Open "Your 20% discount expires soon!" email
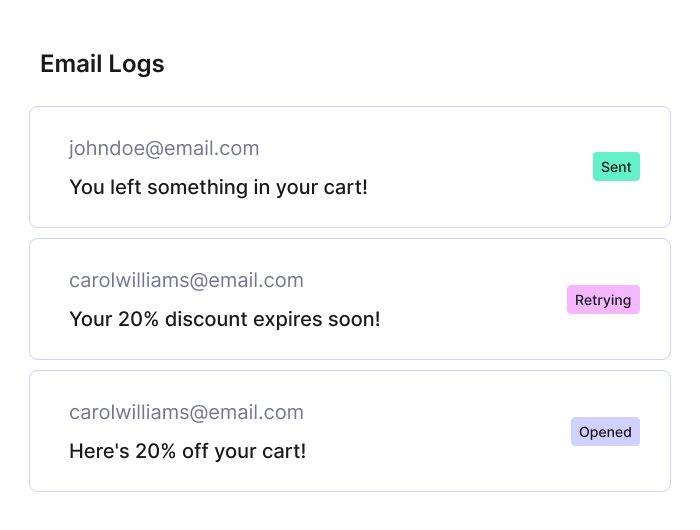This screenshot has width=700, height=530. (224, 319)
